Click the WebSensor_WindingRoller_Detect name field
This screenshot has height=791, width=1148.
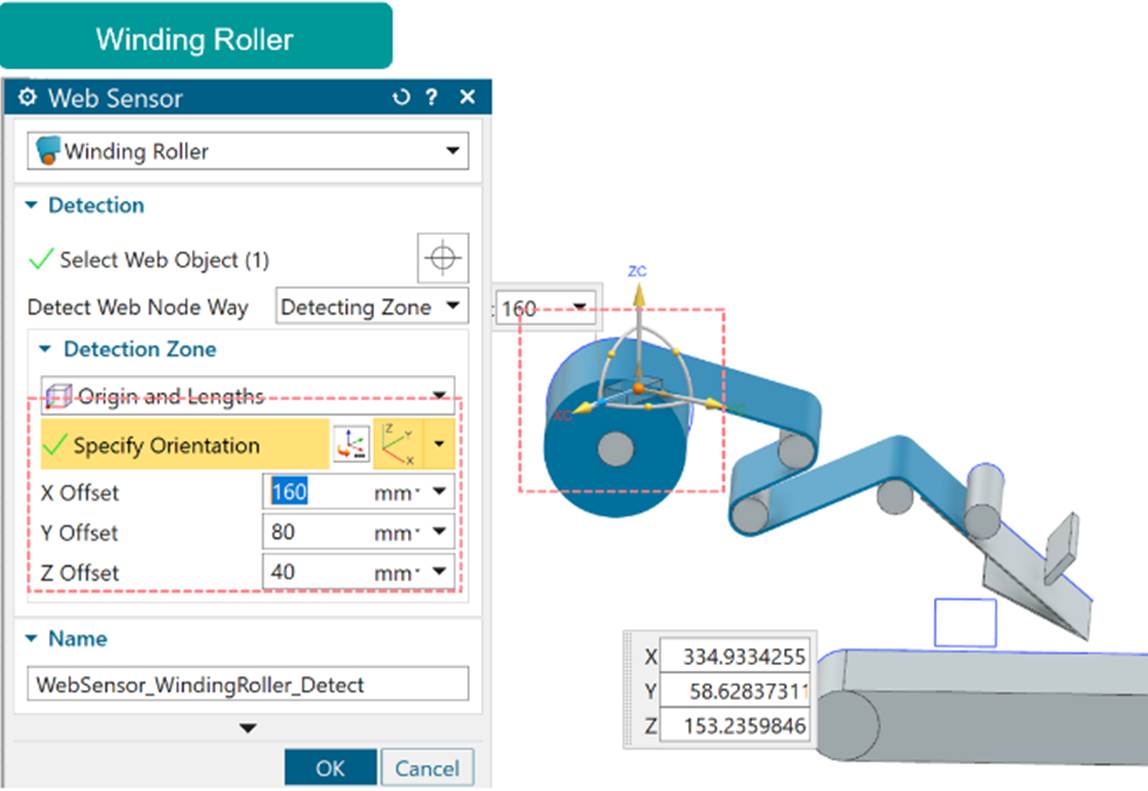248,685
